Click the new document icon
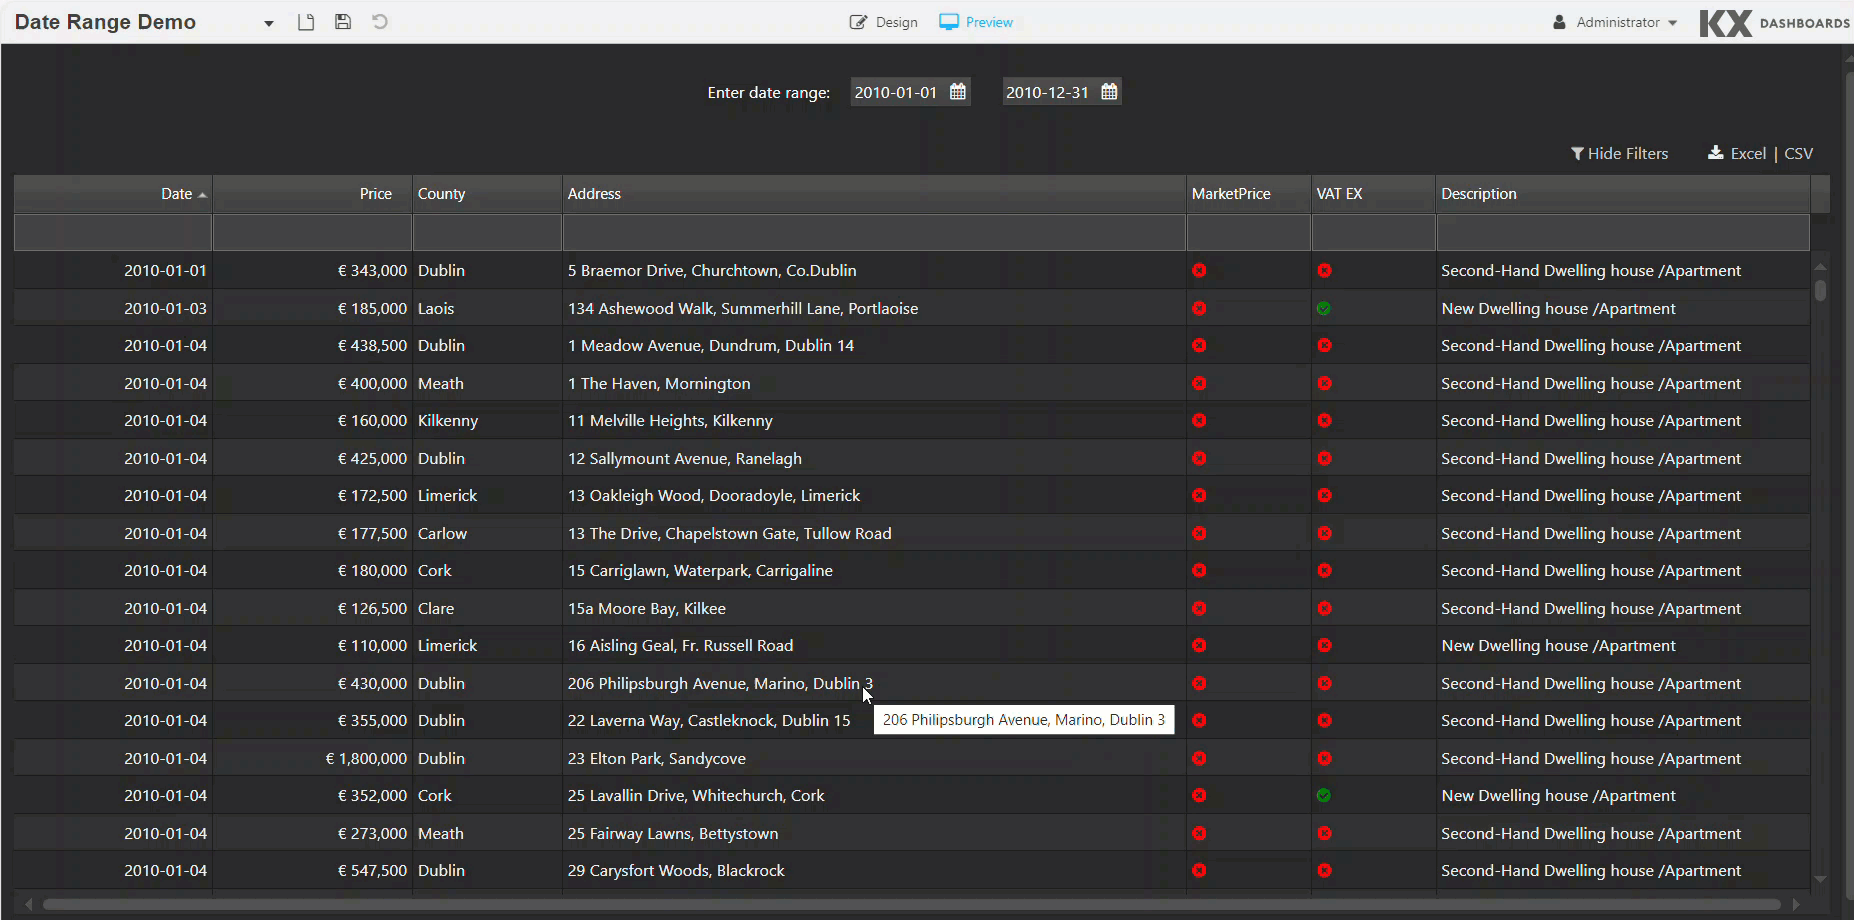1854x920 pixels. tap(306, 22)
